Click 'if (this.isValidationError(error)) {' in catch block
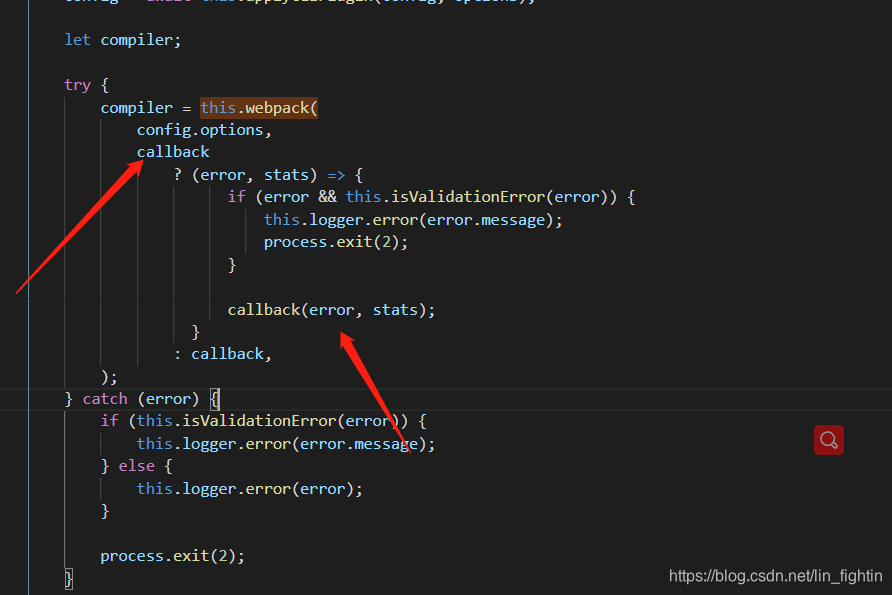This screenshot has width=892, height=595. 263,421
